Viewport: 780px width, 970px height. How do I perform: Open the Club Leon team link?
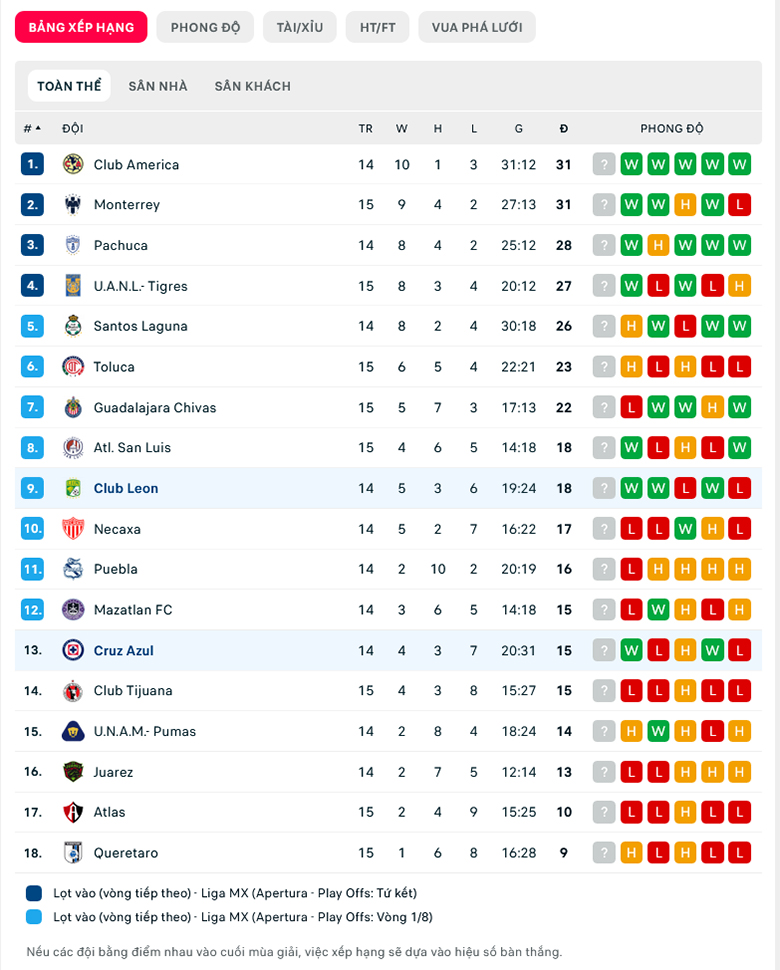126,489
